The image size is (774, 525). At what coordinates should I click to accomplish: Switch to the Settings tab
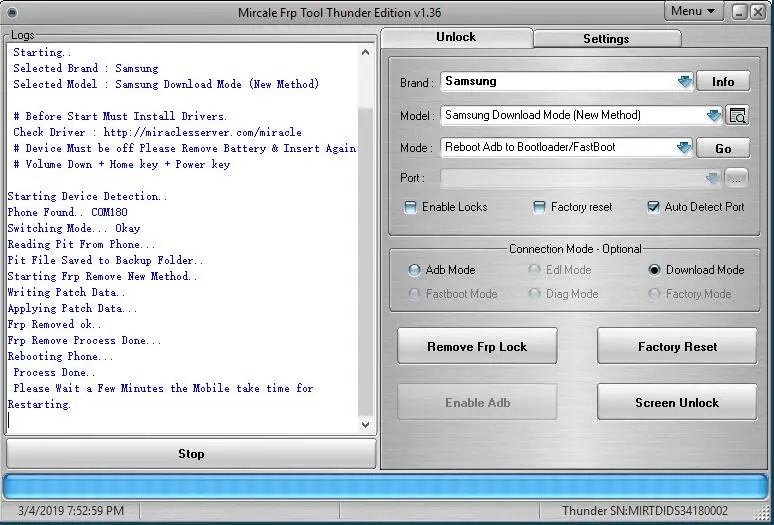click(x=607, y=39)
